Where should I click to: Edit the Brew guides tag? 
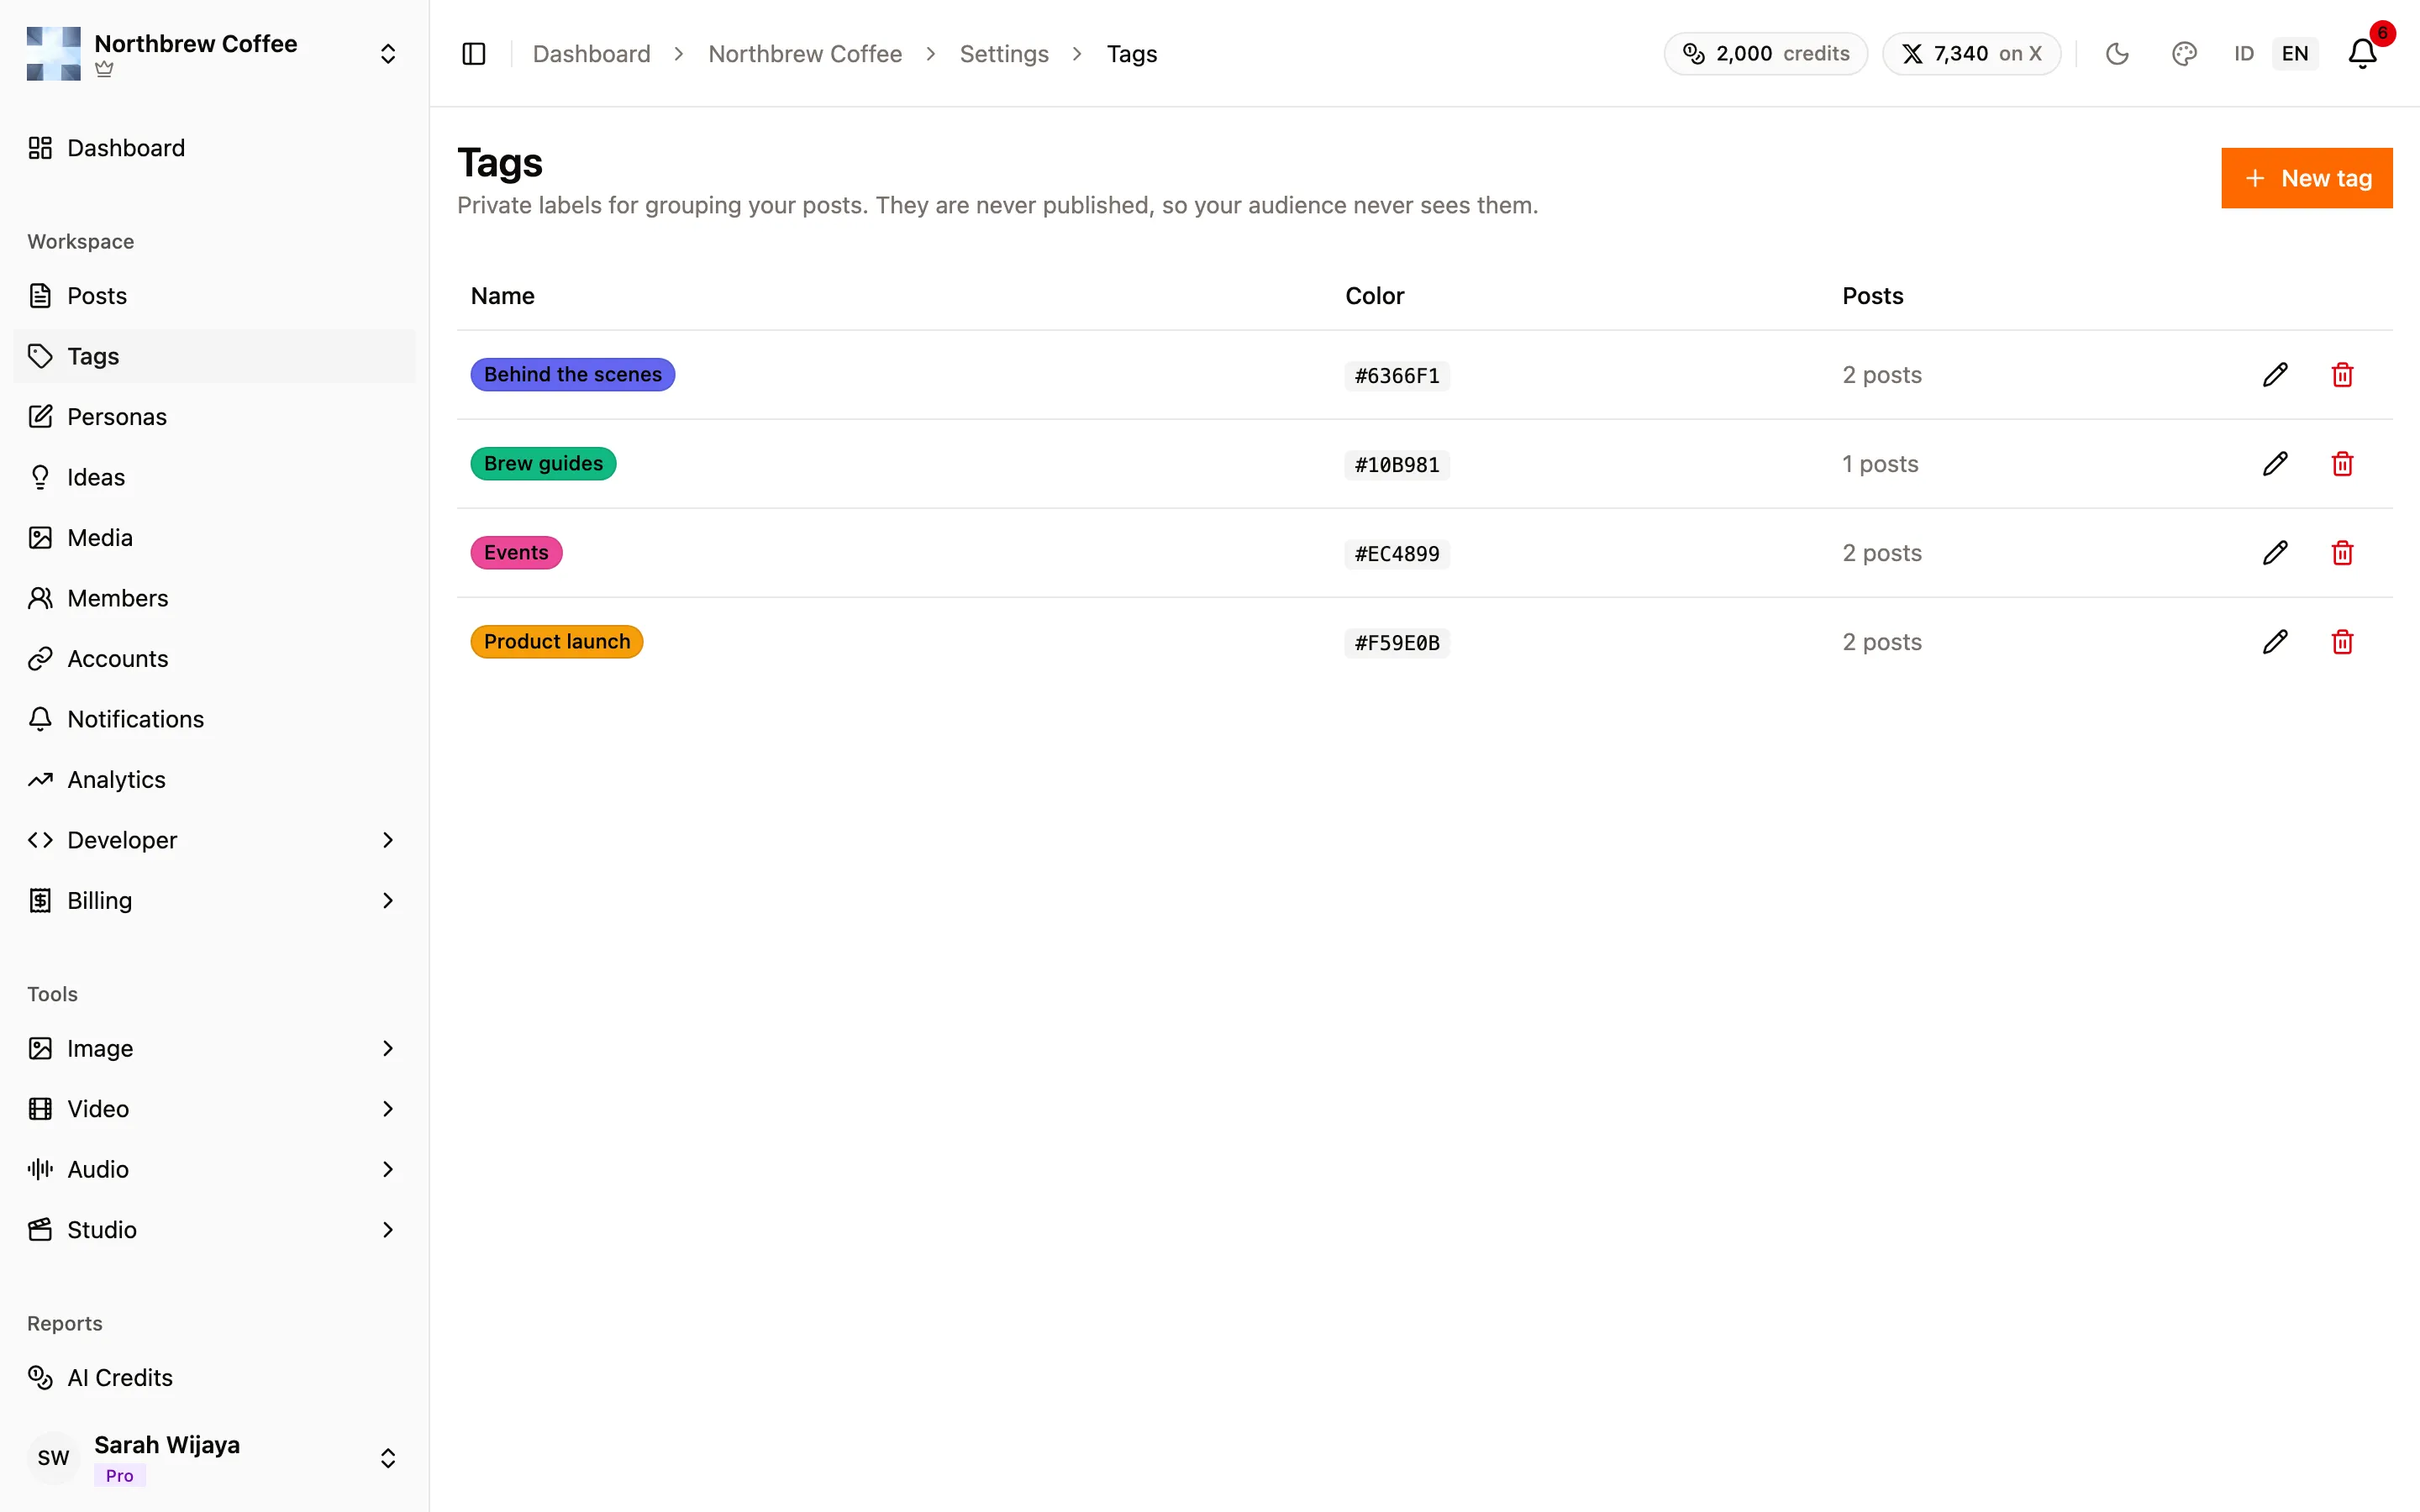[x=2275, y=464]
